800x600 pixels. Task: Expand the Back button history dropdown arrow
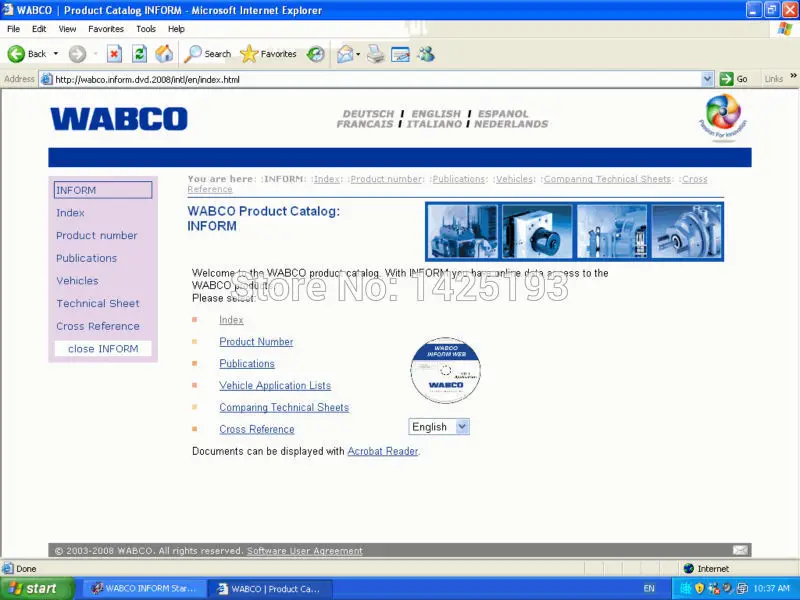[x=56, y=54]
